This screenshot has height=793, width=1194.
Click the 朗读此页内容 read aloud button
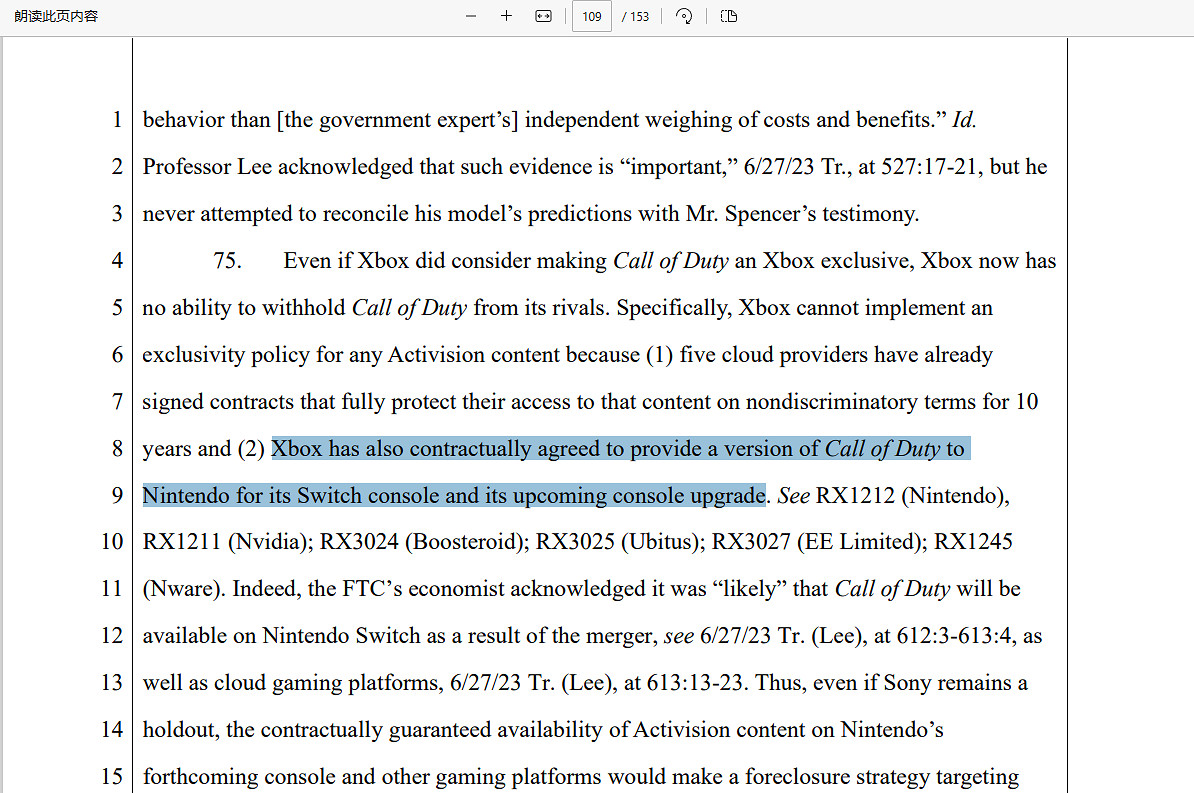[x=56, y=16]
